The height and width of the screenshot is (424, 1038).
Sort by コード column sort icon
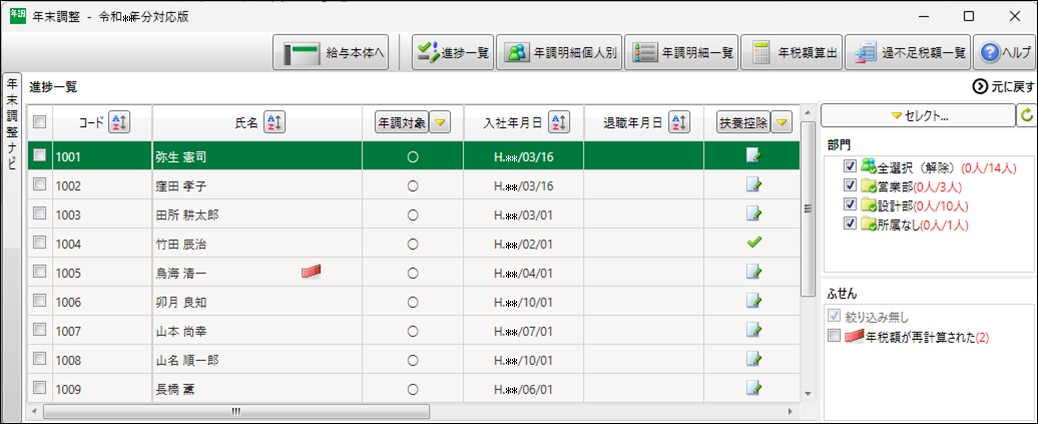point(118,123)
